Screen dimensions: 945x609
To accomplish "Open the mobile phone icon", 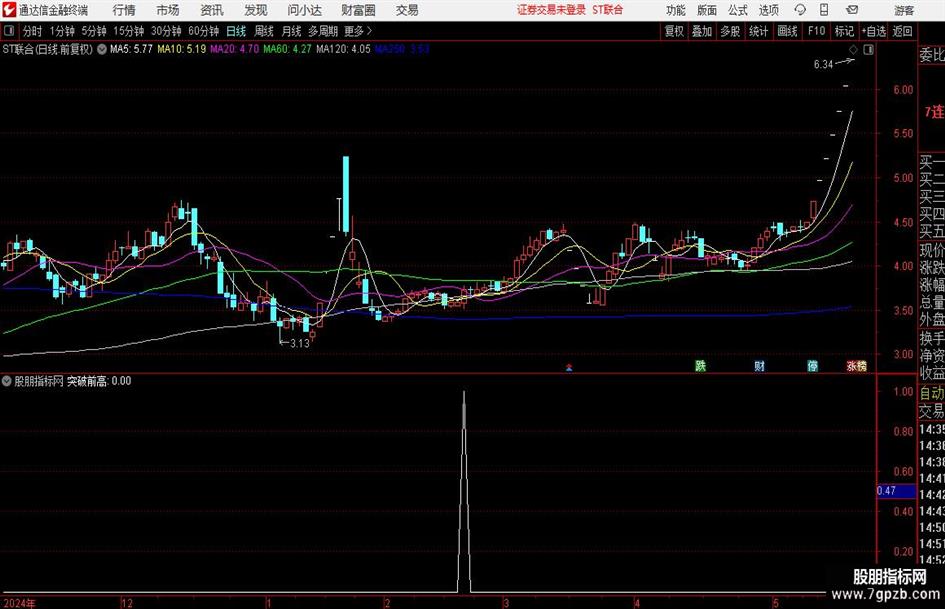I will tap(824, 10).
